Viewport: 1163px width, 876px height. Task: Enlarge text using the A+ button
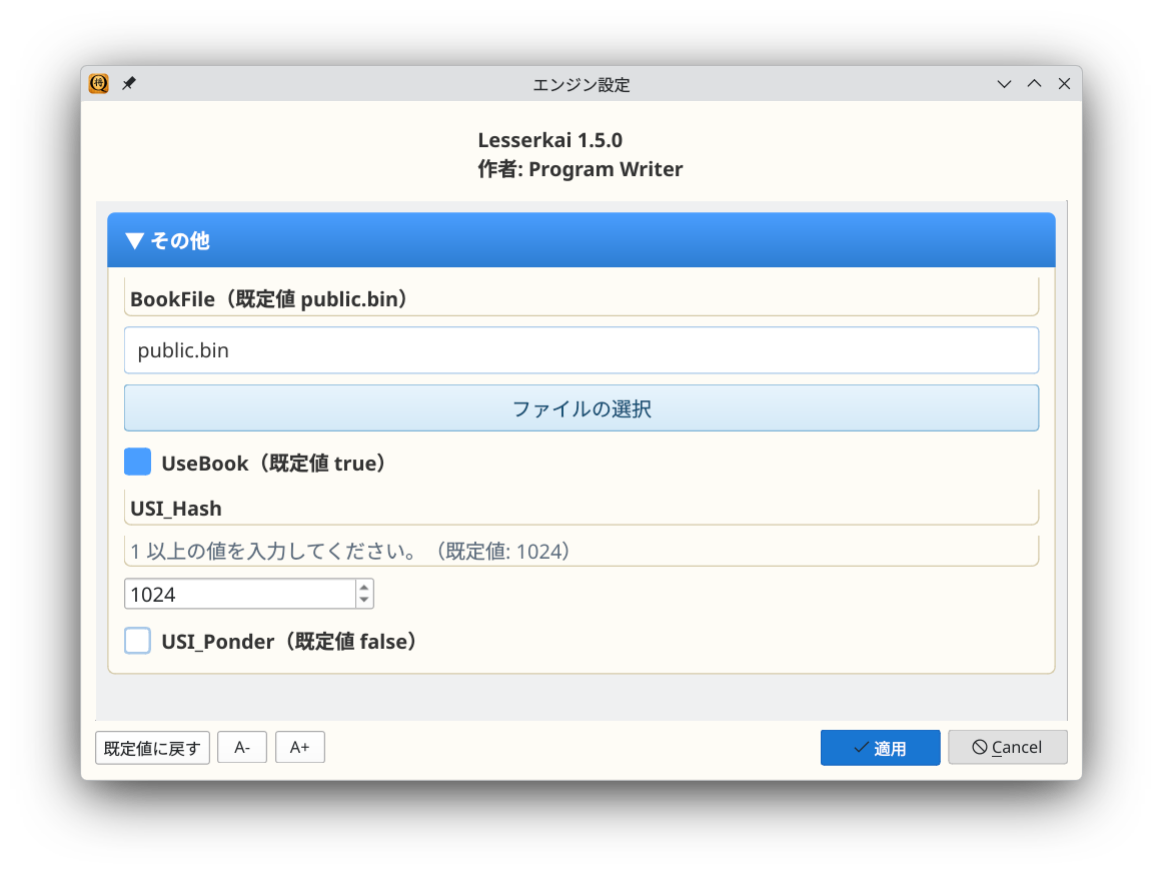pyautogui.click(x=300, y=747)
